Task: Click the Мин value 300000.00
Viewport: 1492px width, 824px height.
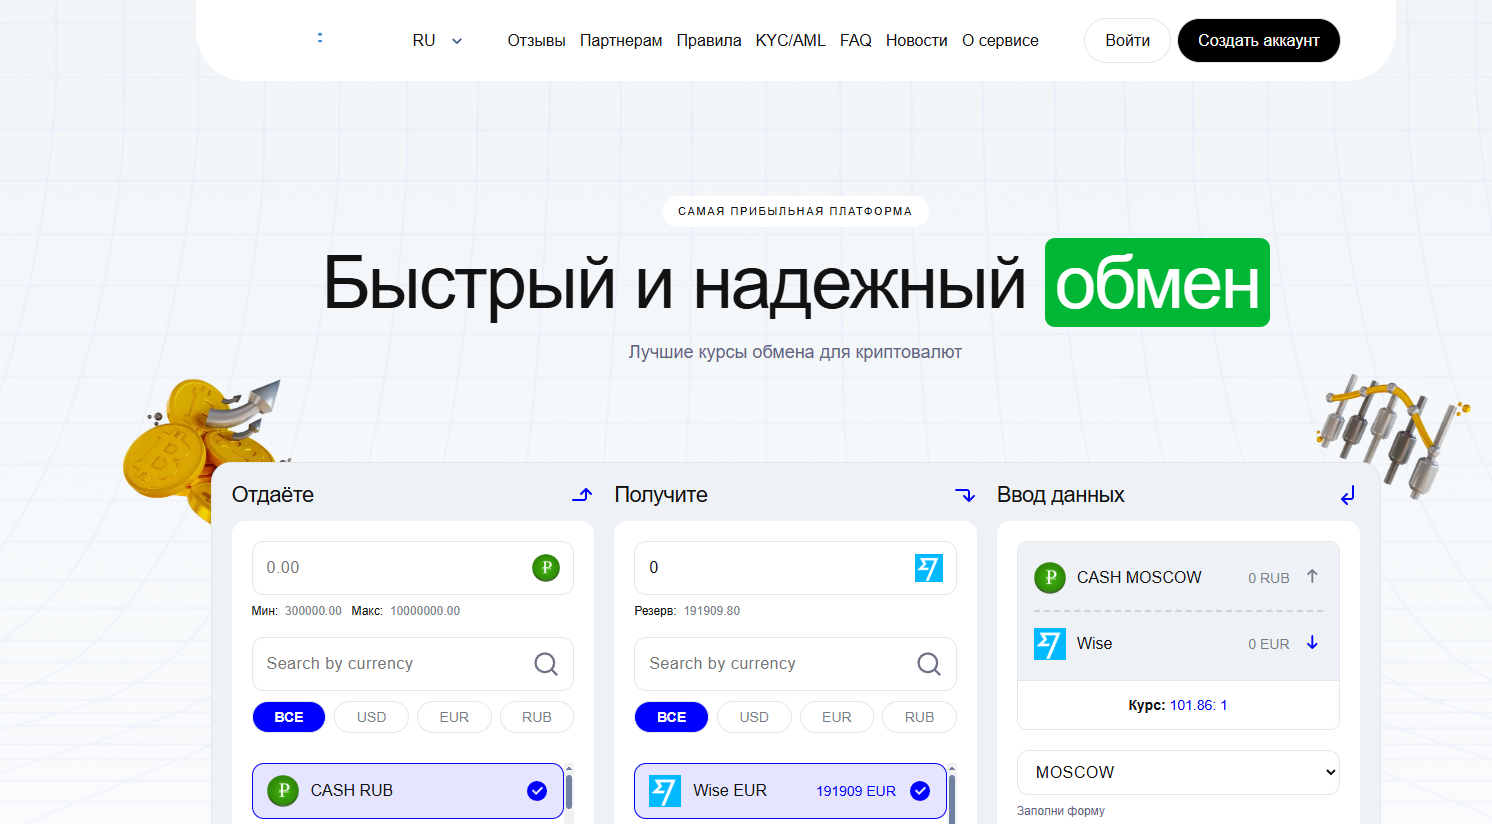Action: [313, 611]
